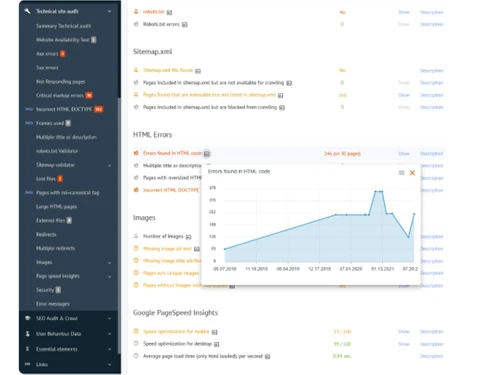Open robots.txt Validator in sidebar

(57, 151)
